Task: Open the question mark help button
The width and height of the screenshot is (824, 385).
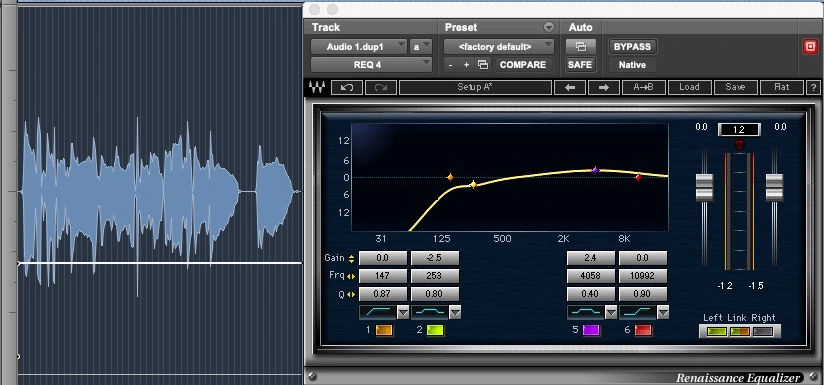Action: tap(813, 87)
